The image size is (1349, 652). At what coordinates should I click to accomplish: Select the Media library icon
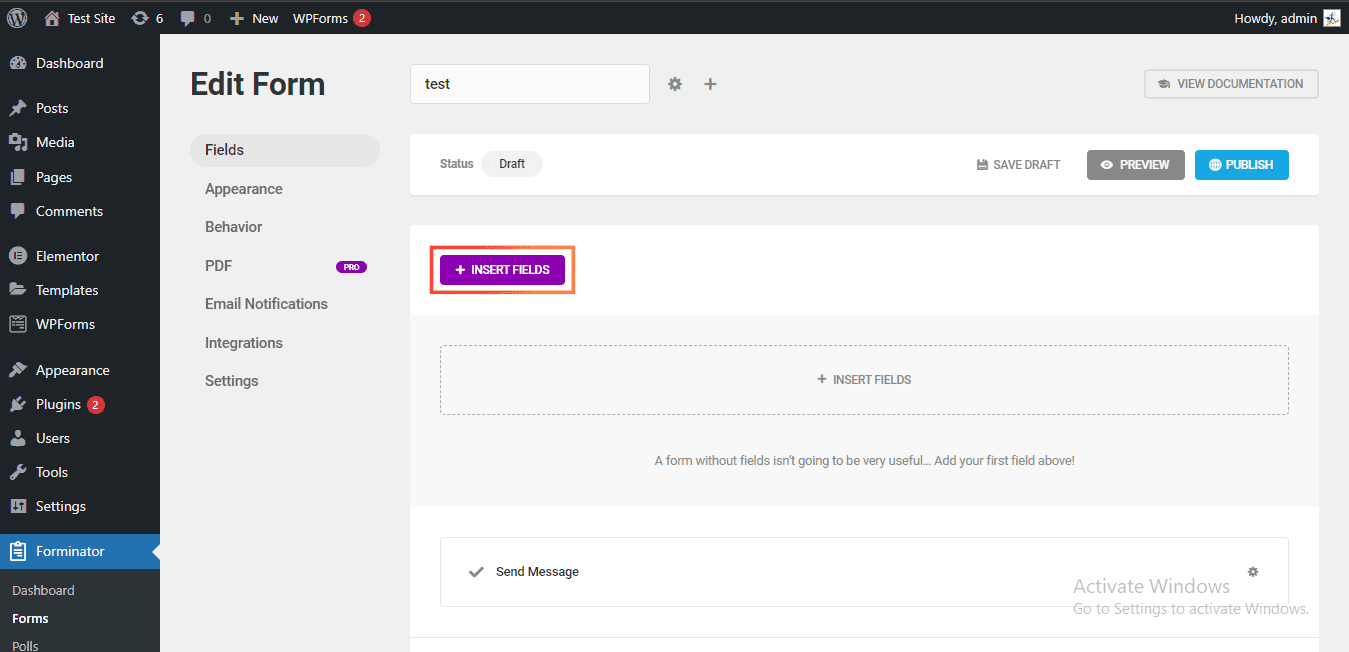click(20, 142)
